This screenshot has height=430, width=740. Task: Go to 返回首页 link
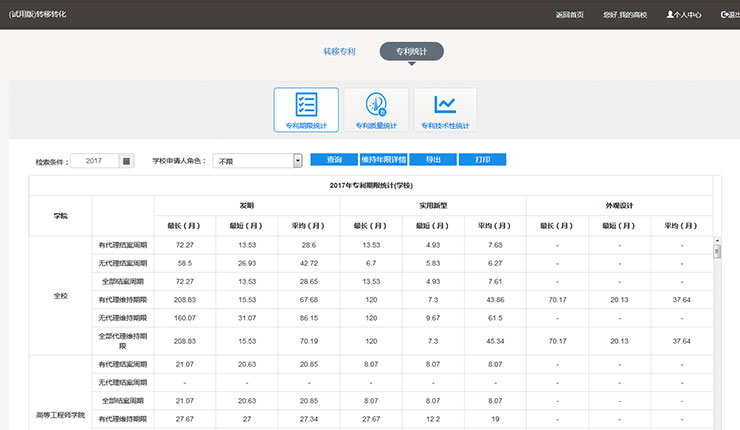pos(569,15)
